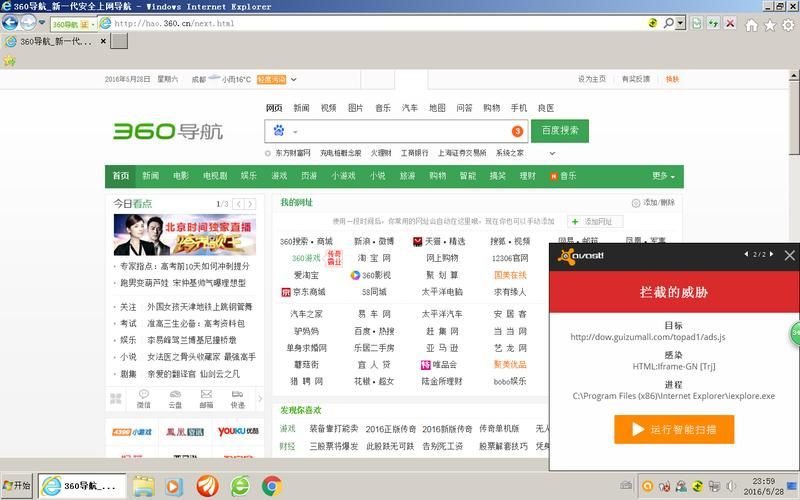The width and height of the screenshot is (800, 500).
Task: Click the magnifier search icon in address bar
Action: point(668,23)
